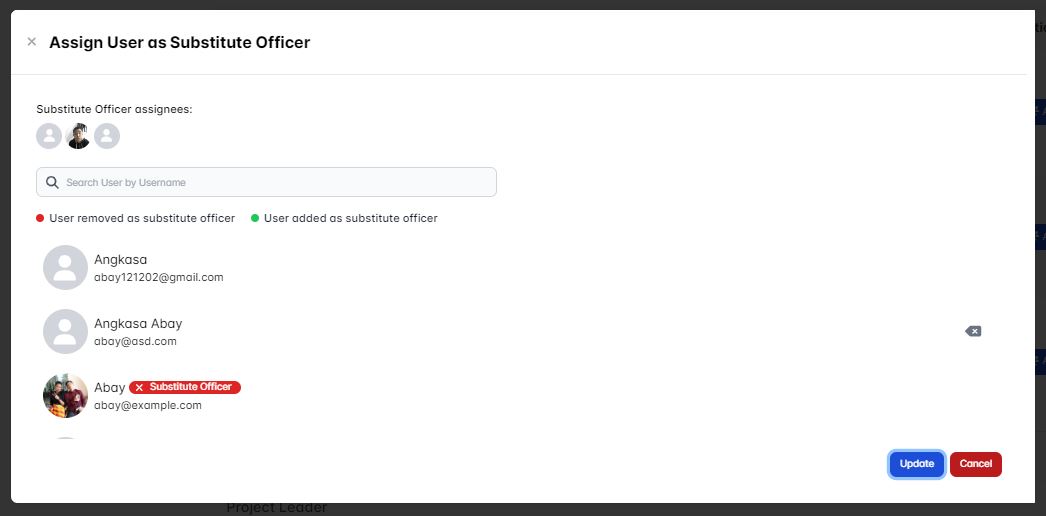
Task: Click the third assignee avatar placeholder
Action: click(107, 136)
